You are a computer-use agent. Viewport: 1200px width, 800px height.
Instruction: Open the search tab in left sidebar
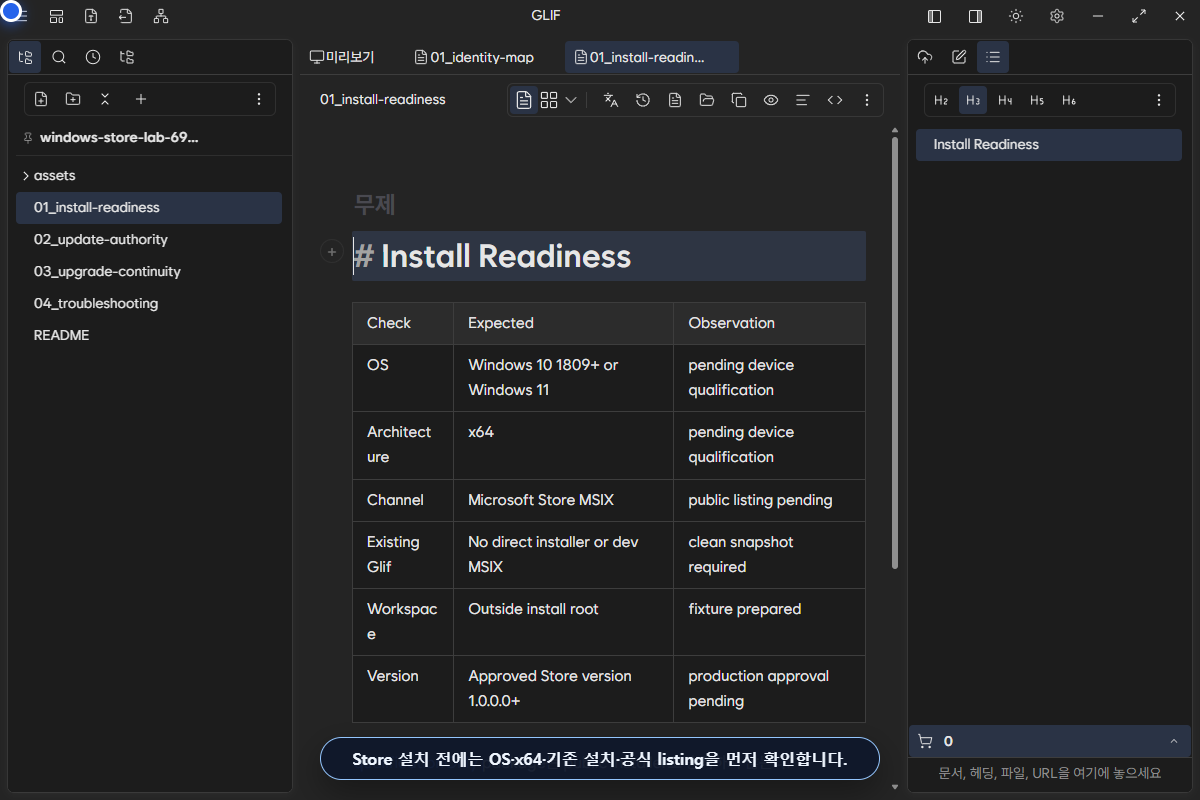pos(59,57)
